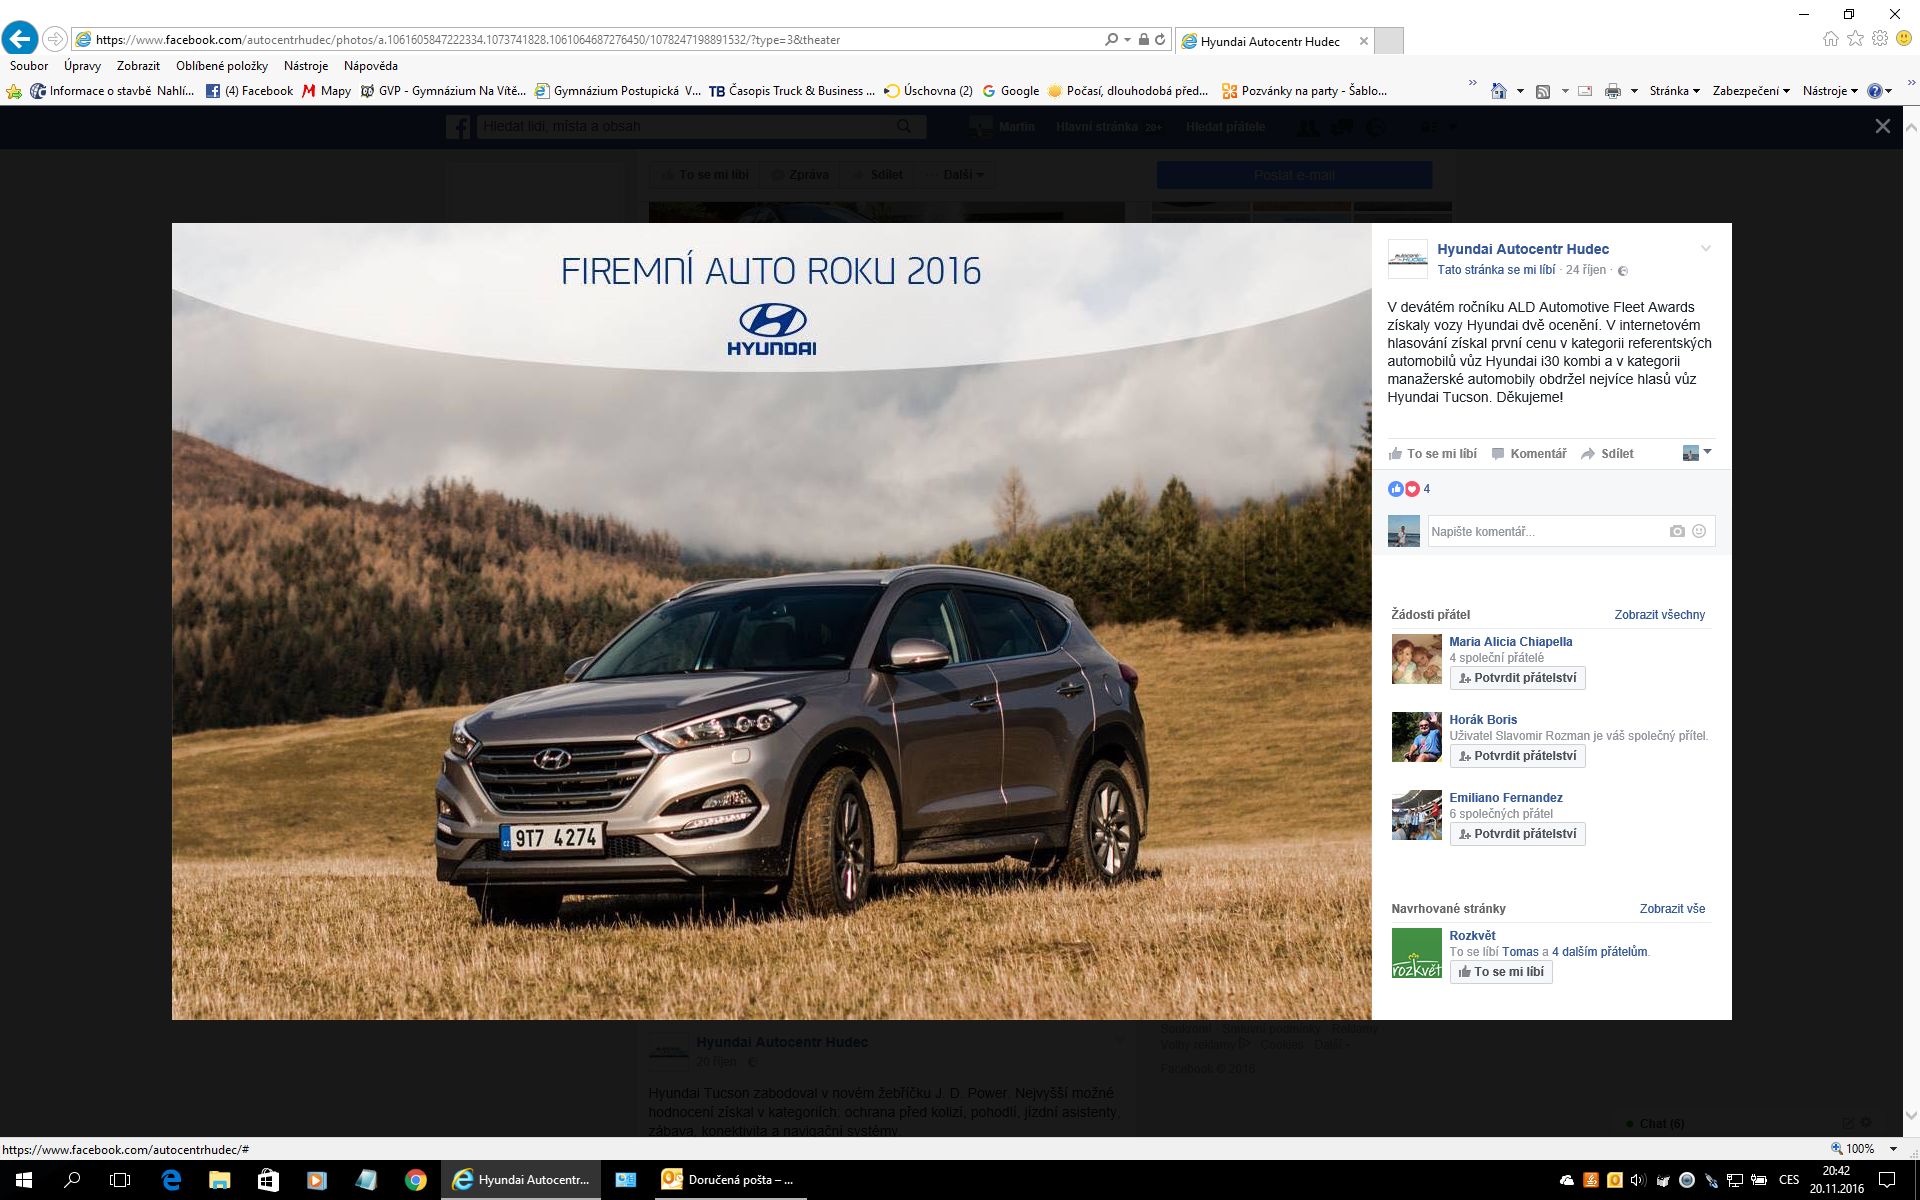Click the RSS feeds icon
1920x1200 pixels.
pos(1543,91)
